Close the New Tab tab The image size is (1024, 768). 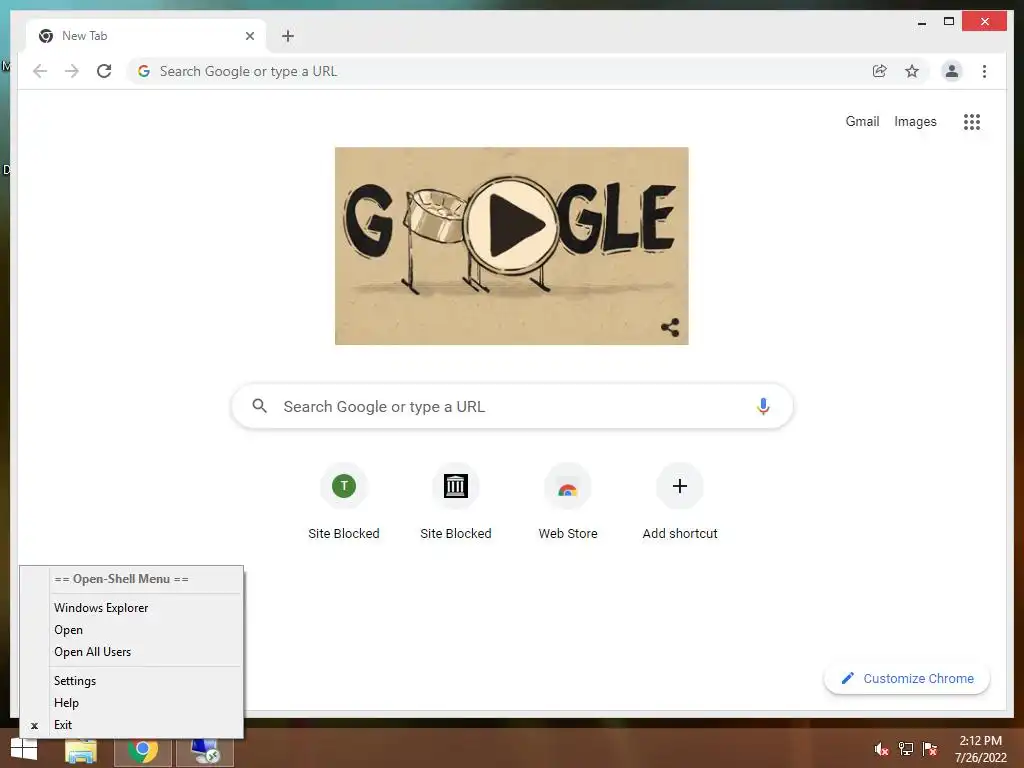(249, 36)
